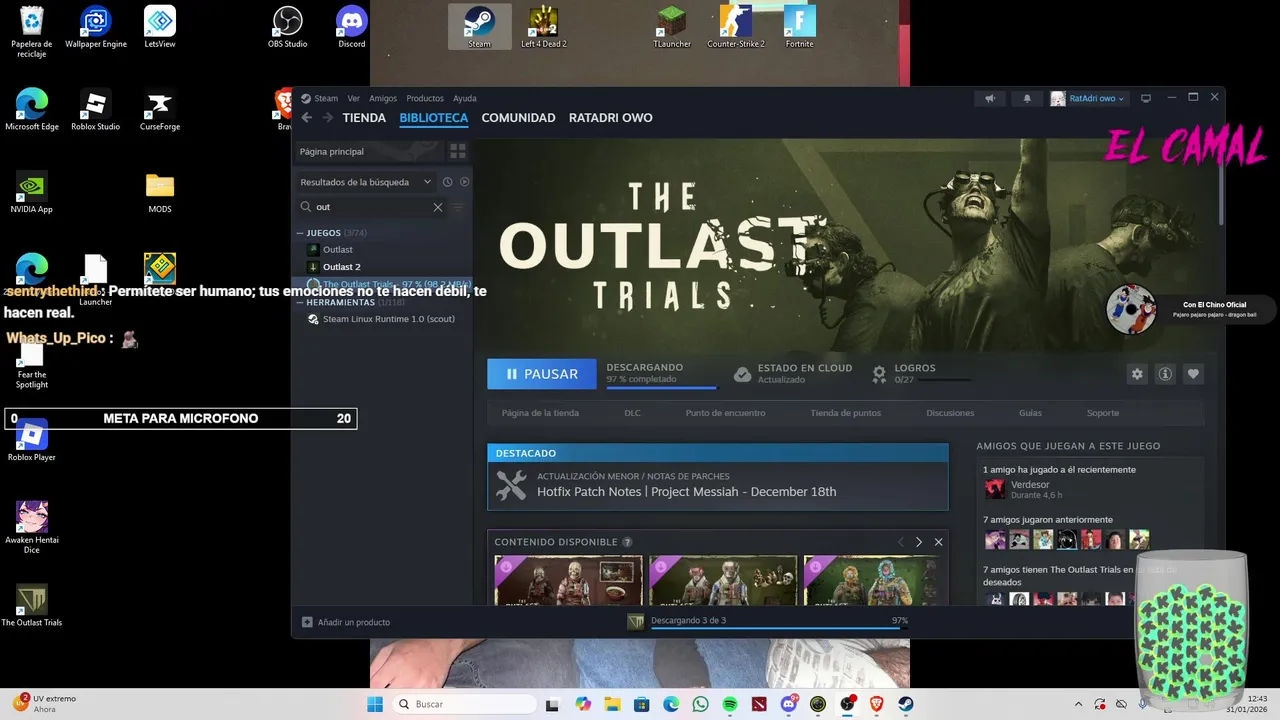Add Outlast Trials to favorites heart

point(1193,374)
